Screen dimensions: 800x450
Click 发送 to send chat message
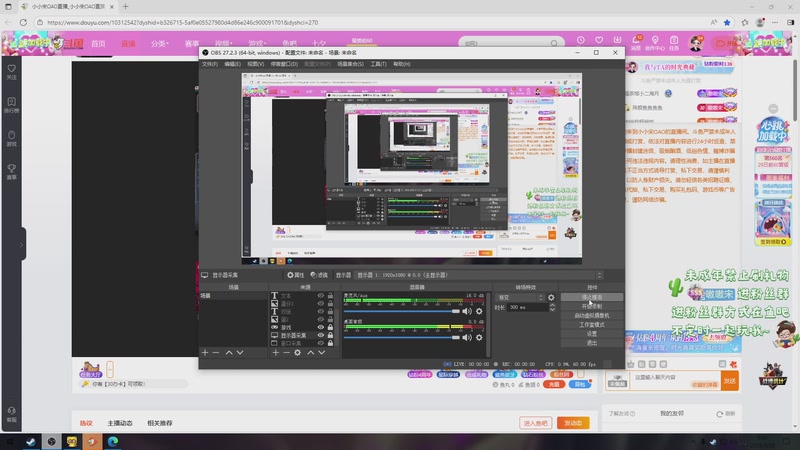[730, 381]
